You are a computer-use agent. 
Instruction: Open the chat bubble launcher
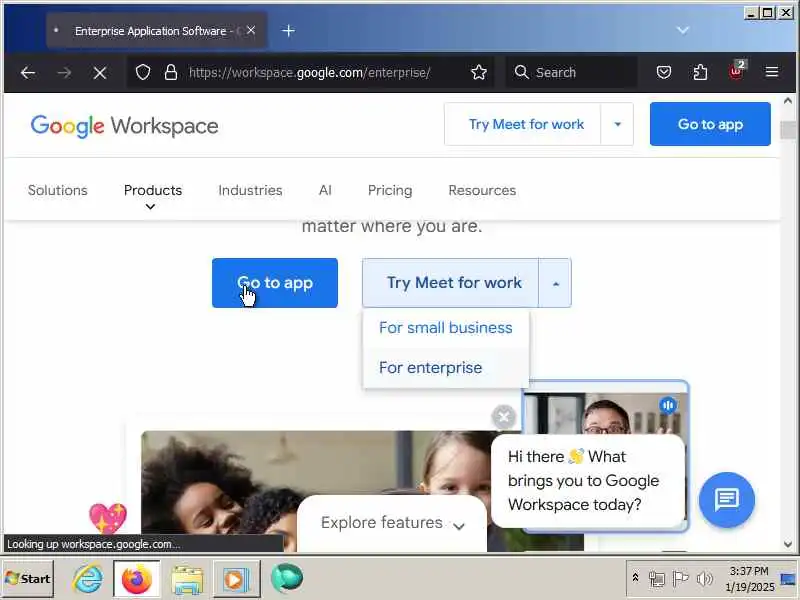(x=727, y=500)
